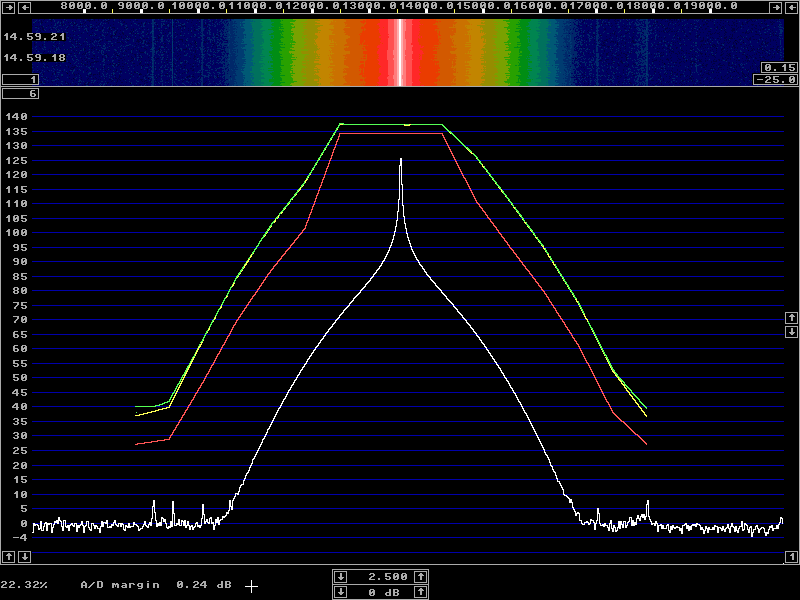800x600 pixels.
Task: Click the 0.24 dB margin value
Action: pos(204,585)
